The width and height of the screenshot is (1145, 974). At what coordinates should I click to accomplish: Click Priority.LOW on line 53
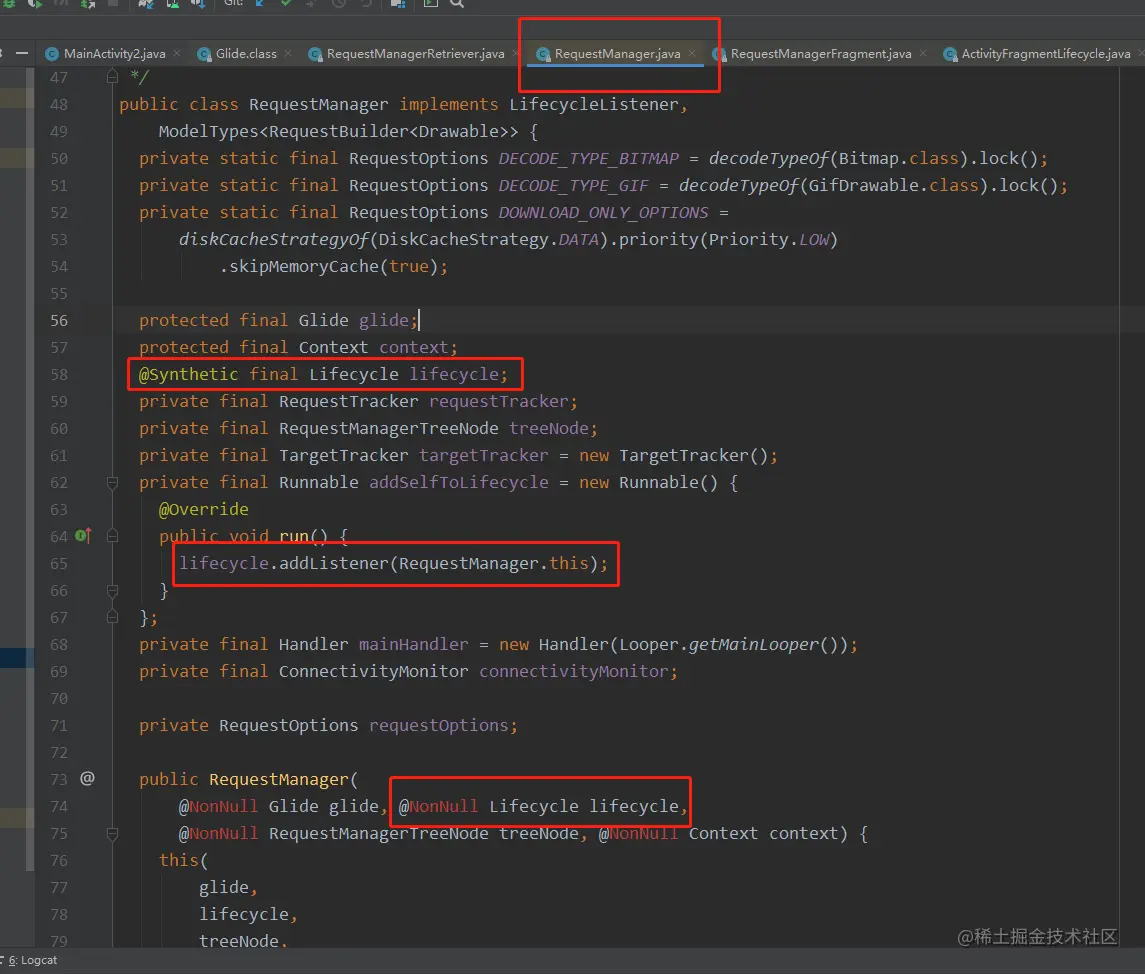point(768,239)
